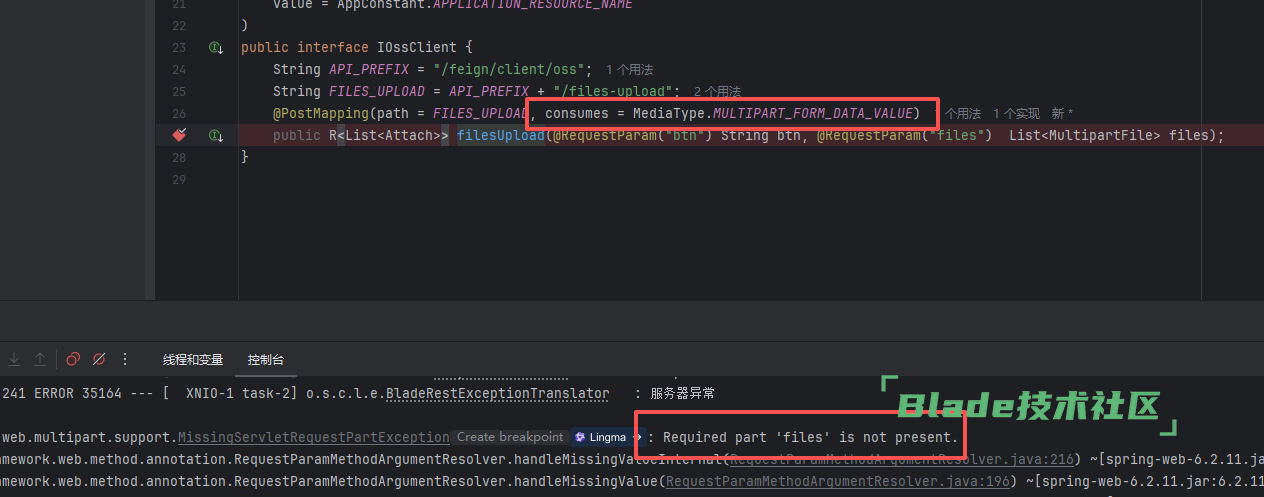The width and height of the screenshot is (1264, 497).
Task: Click the implementation gutter icon on line 23
Action: point(214,48)
